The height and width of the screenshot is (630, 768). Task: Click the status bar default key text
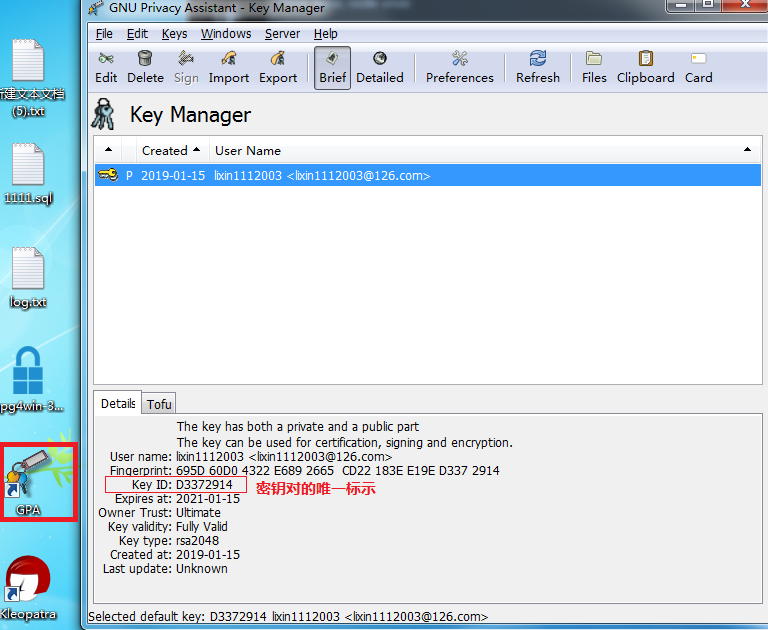[288, 617]
